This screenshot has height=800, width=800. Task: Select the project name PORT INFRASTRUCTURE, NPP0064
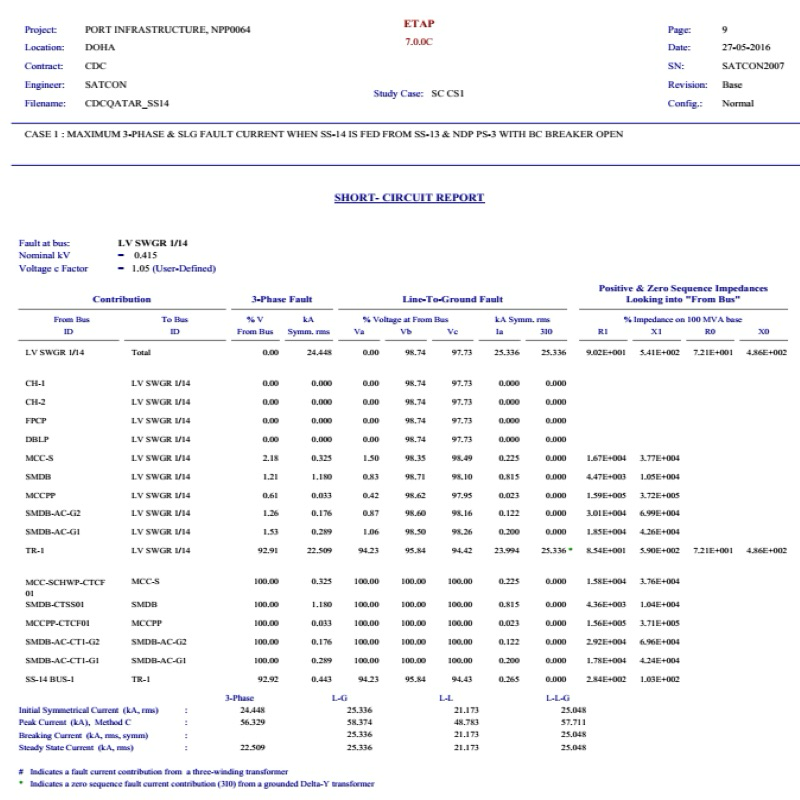(167, 30)
